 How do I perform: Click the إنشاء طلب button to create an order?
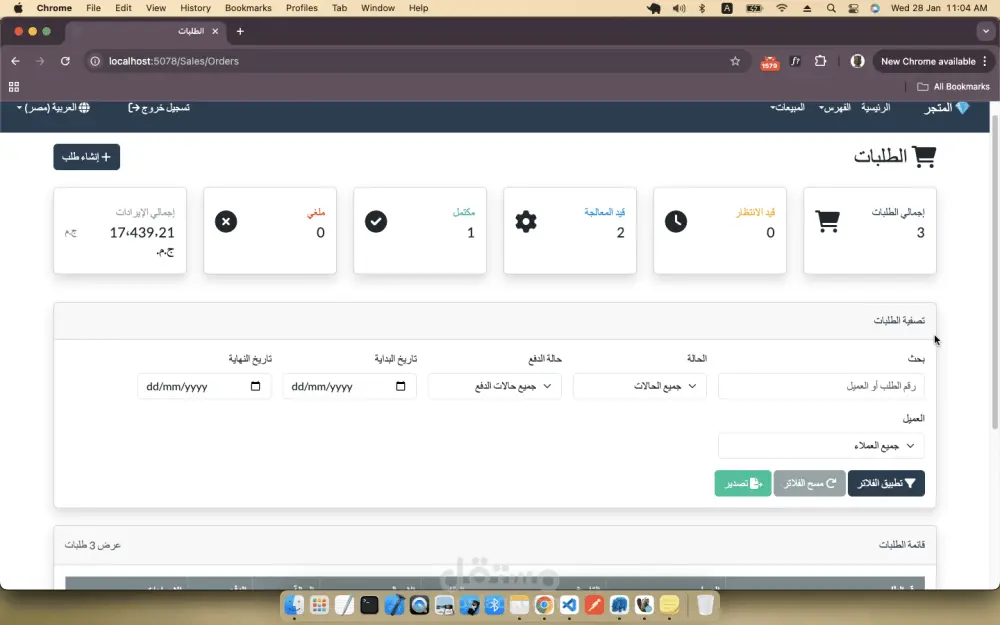pos(86,156)
